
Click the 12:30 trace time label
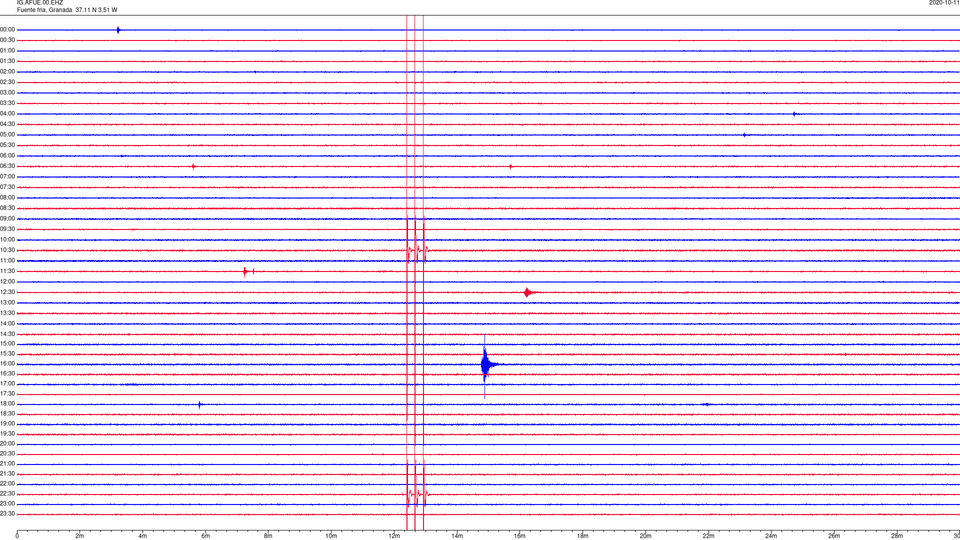8,293
